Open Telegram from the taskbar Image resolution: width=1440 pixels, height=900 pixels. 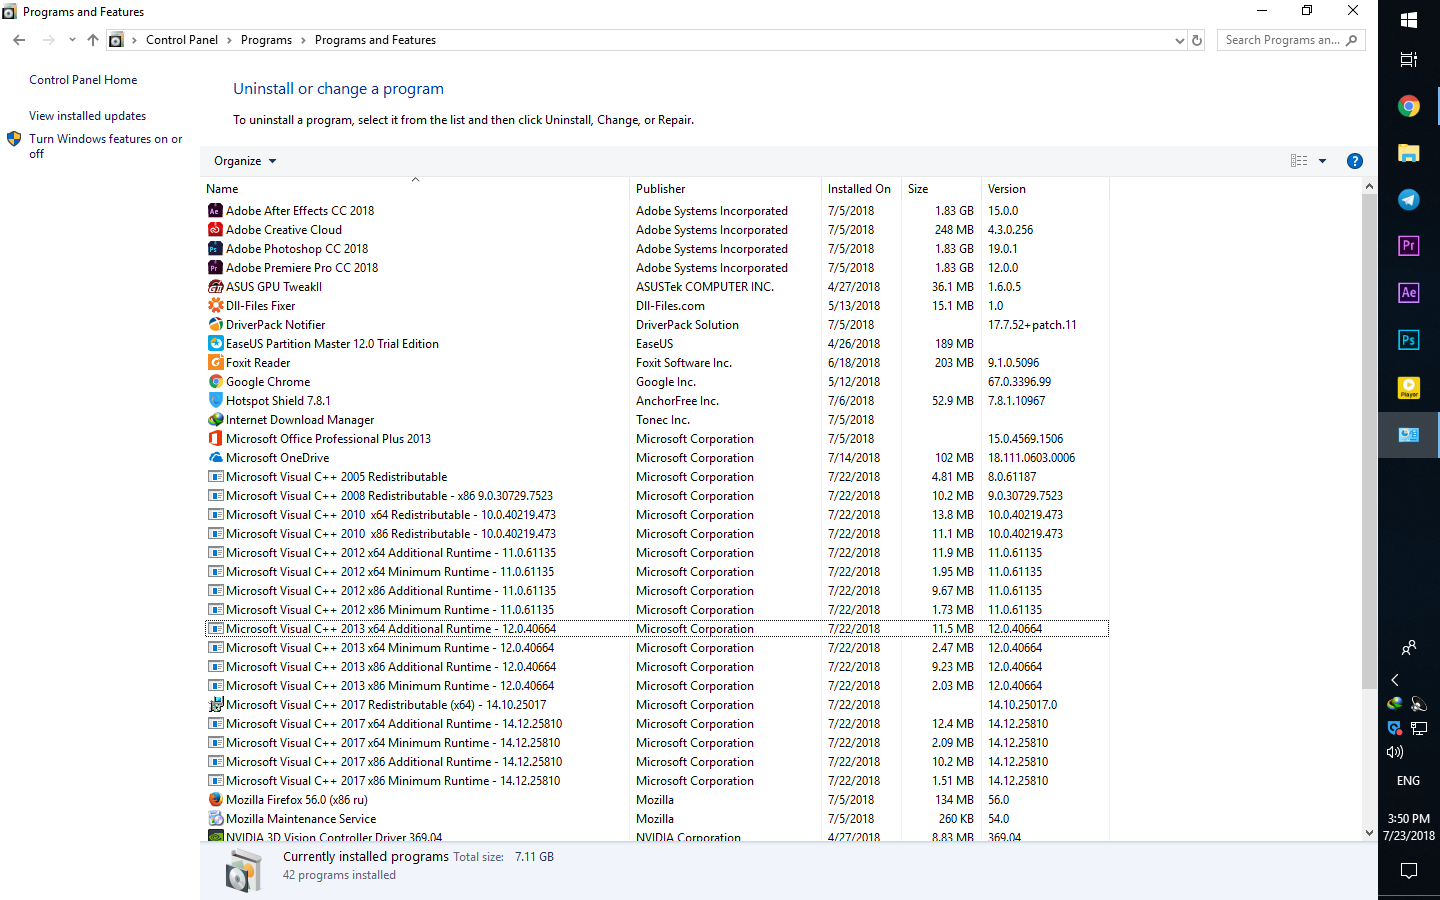pyautogui.click(x=1409, y=200)
